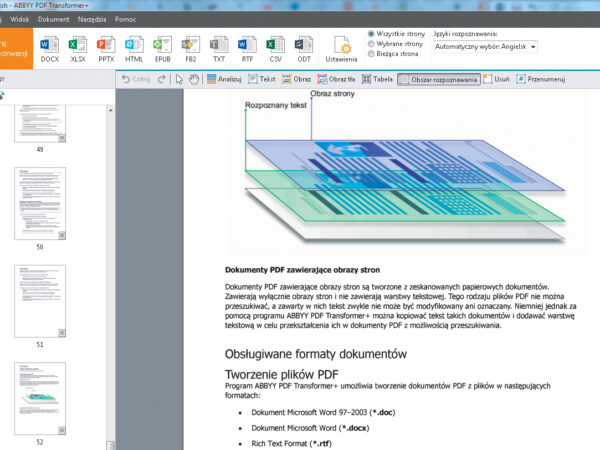Open Ustawienia settings icon
Viewport: 600px width, 450px height.
tap(342, 49)
